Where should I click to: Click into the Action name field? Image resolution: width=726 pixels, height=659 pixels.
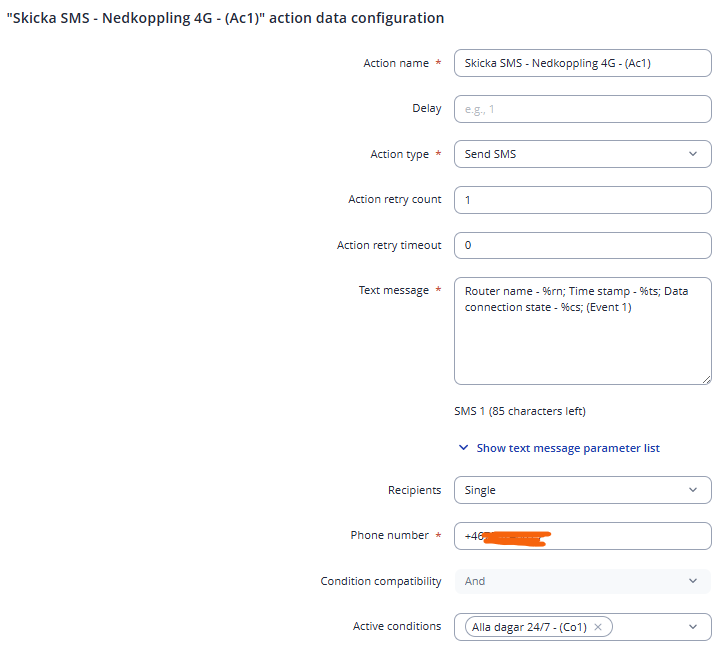click(x=582, y=63)
